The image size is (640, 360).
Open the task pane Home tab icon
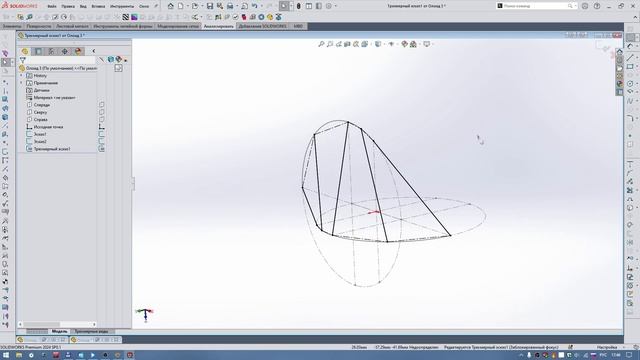pyautogui.click(x=620, y=52)
